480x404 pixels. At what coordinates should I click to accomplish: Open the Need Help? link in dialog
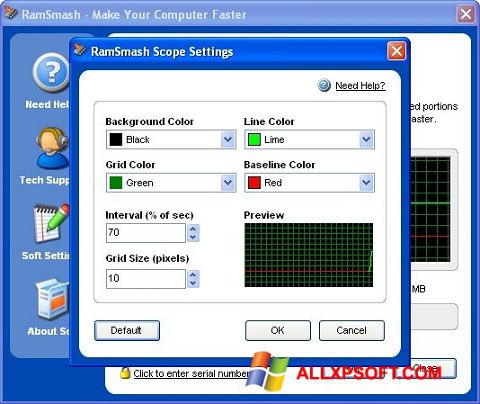360,86
